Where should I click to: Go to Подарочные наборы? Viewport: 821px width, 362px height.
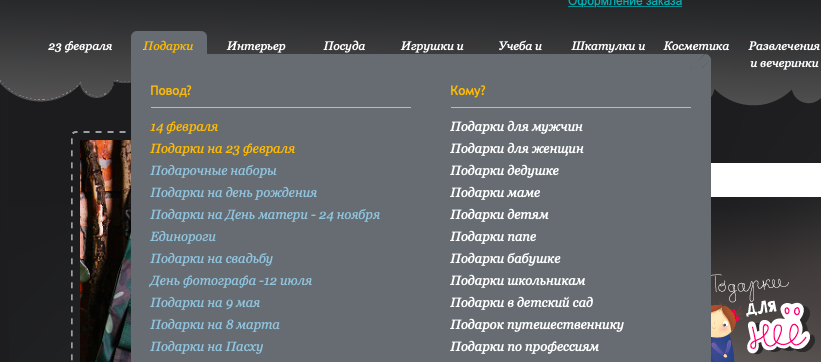coord(213,171)
